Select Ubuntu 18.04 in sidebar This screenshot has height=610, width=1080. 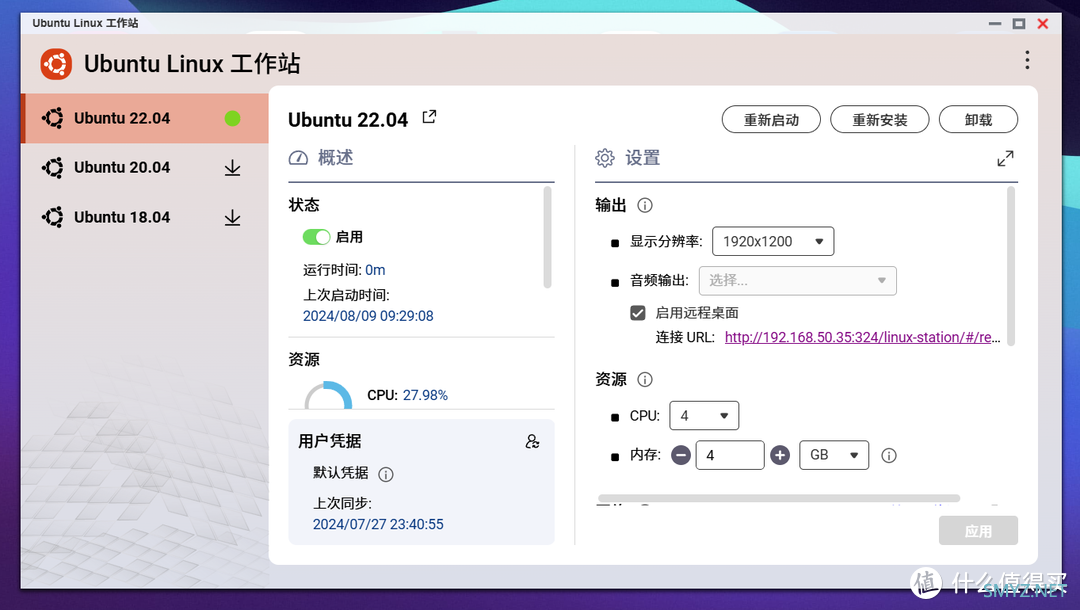[145, 218]
